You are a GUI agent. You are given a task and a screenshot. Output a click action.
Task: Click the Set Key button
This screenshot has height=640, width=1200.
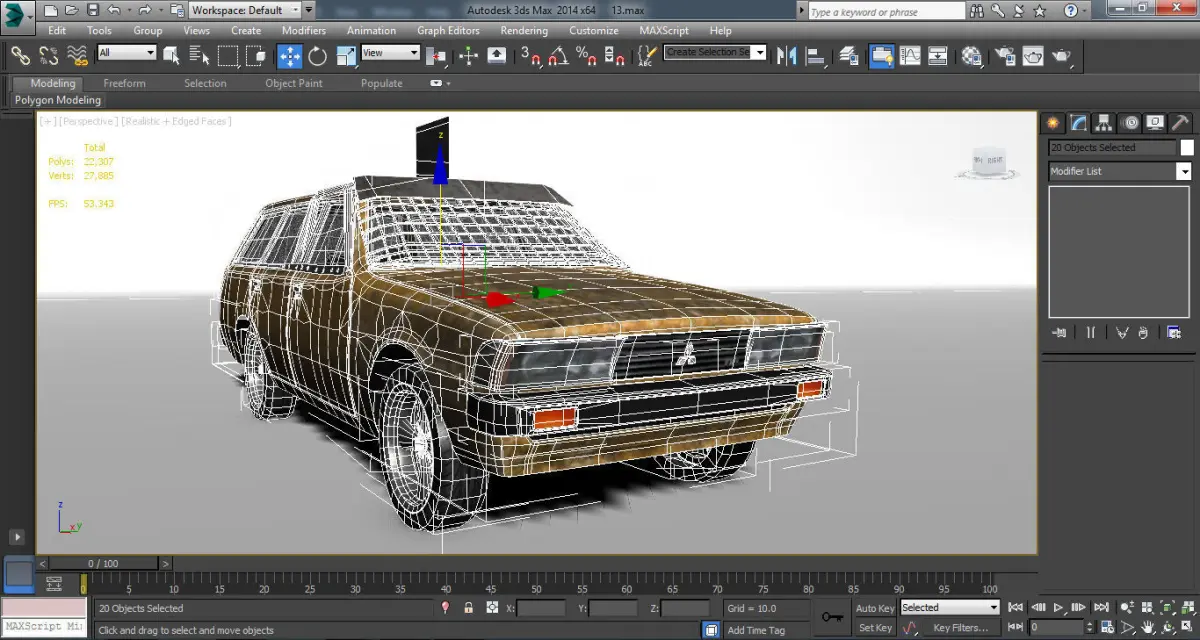coord(875,628)
